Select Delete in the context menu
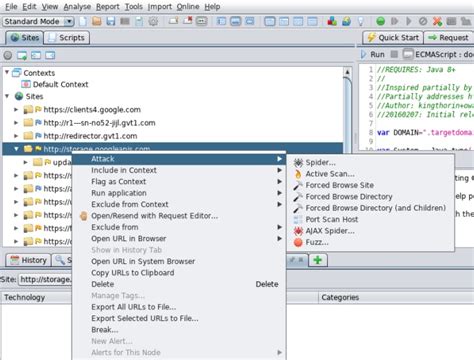Screen dimensions: 474x360 point(179,284)
